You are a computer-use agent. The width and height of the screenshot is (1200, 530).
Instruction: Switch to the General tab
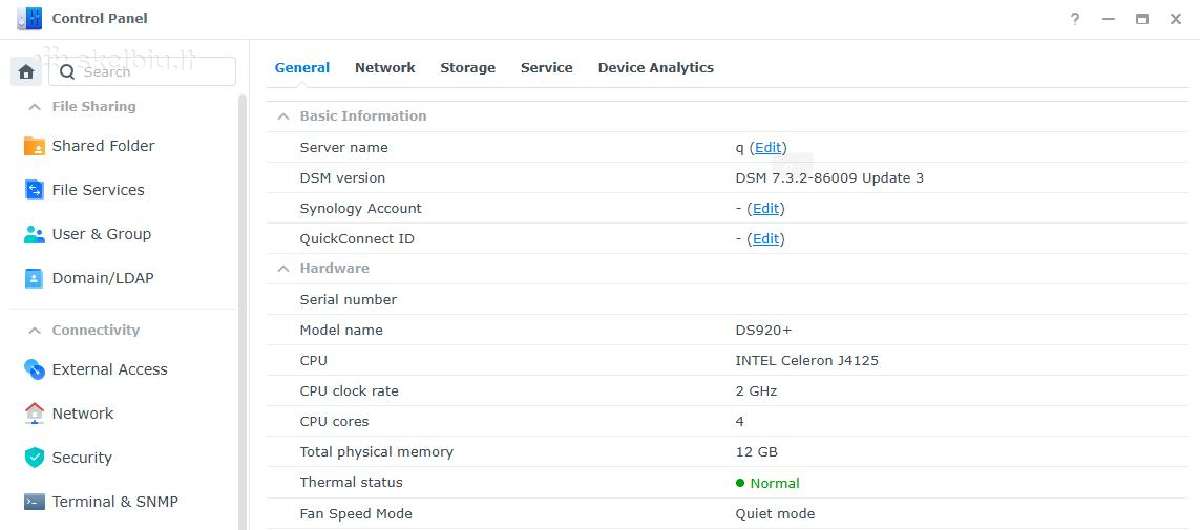[302, 67]
